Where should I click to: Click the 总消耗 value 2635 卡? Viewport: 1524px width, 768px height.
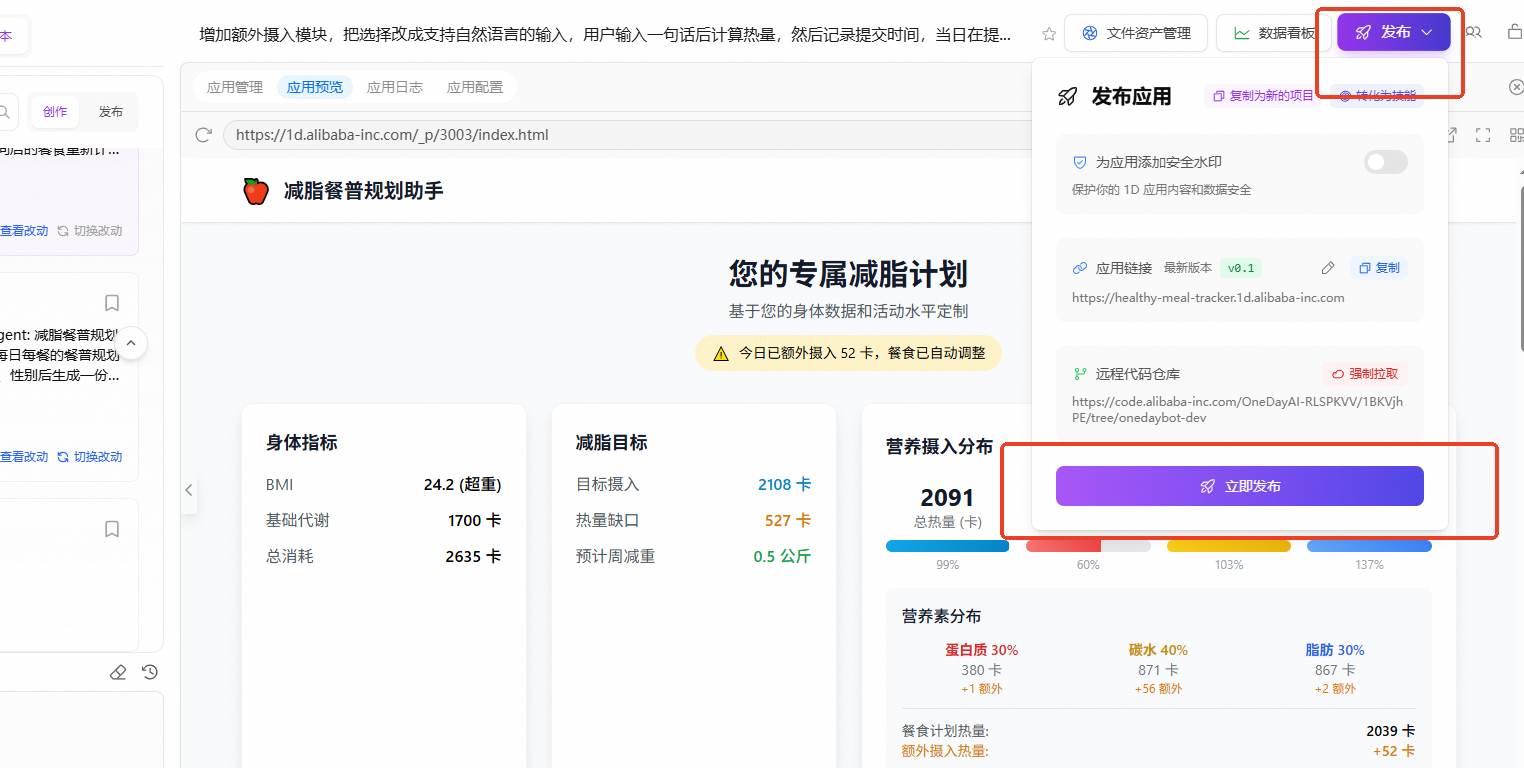click(473, 556)
